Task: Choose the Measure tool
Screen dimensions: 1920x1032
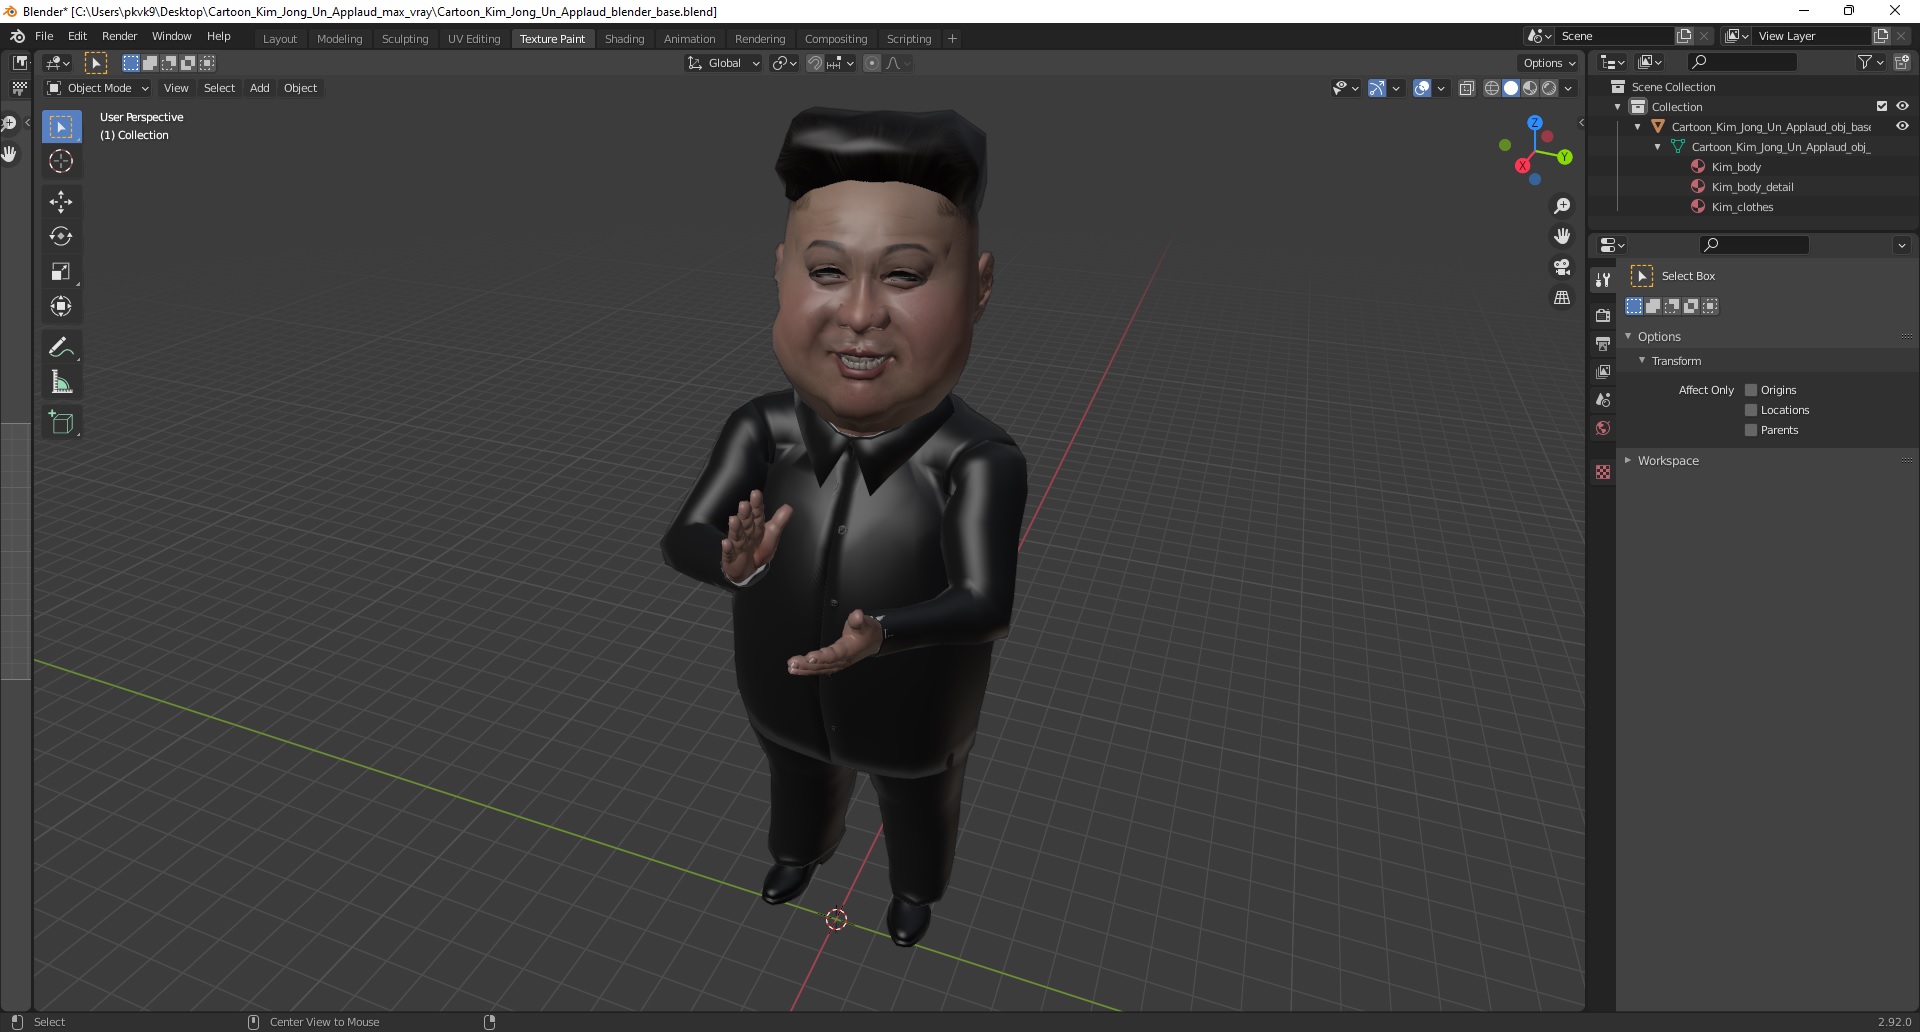Action: [x=61, y=382]
